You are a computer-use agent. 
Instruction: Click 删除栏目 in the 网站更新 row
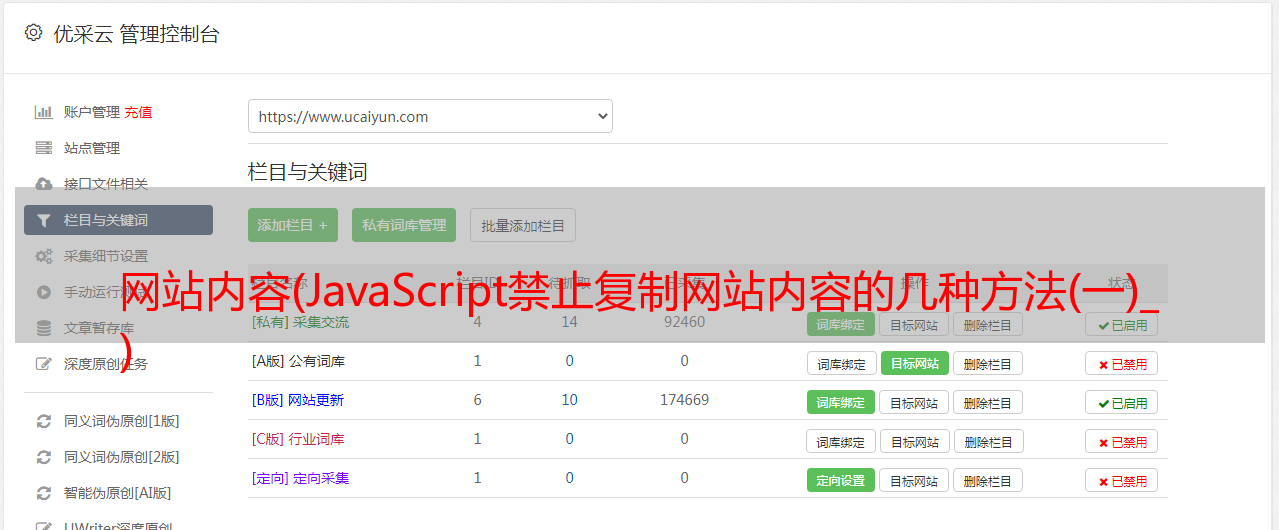(988, 402)
